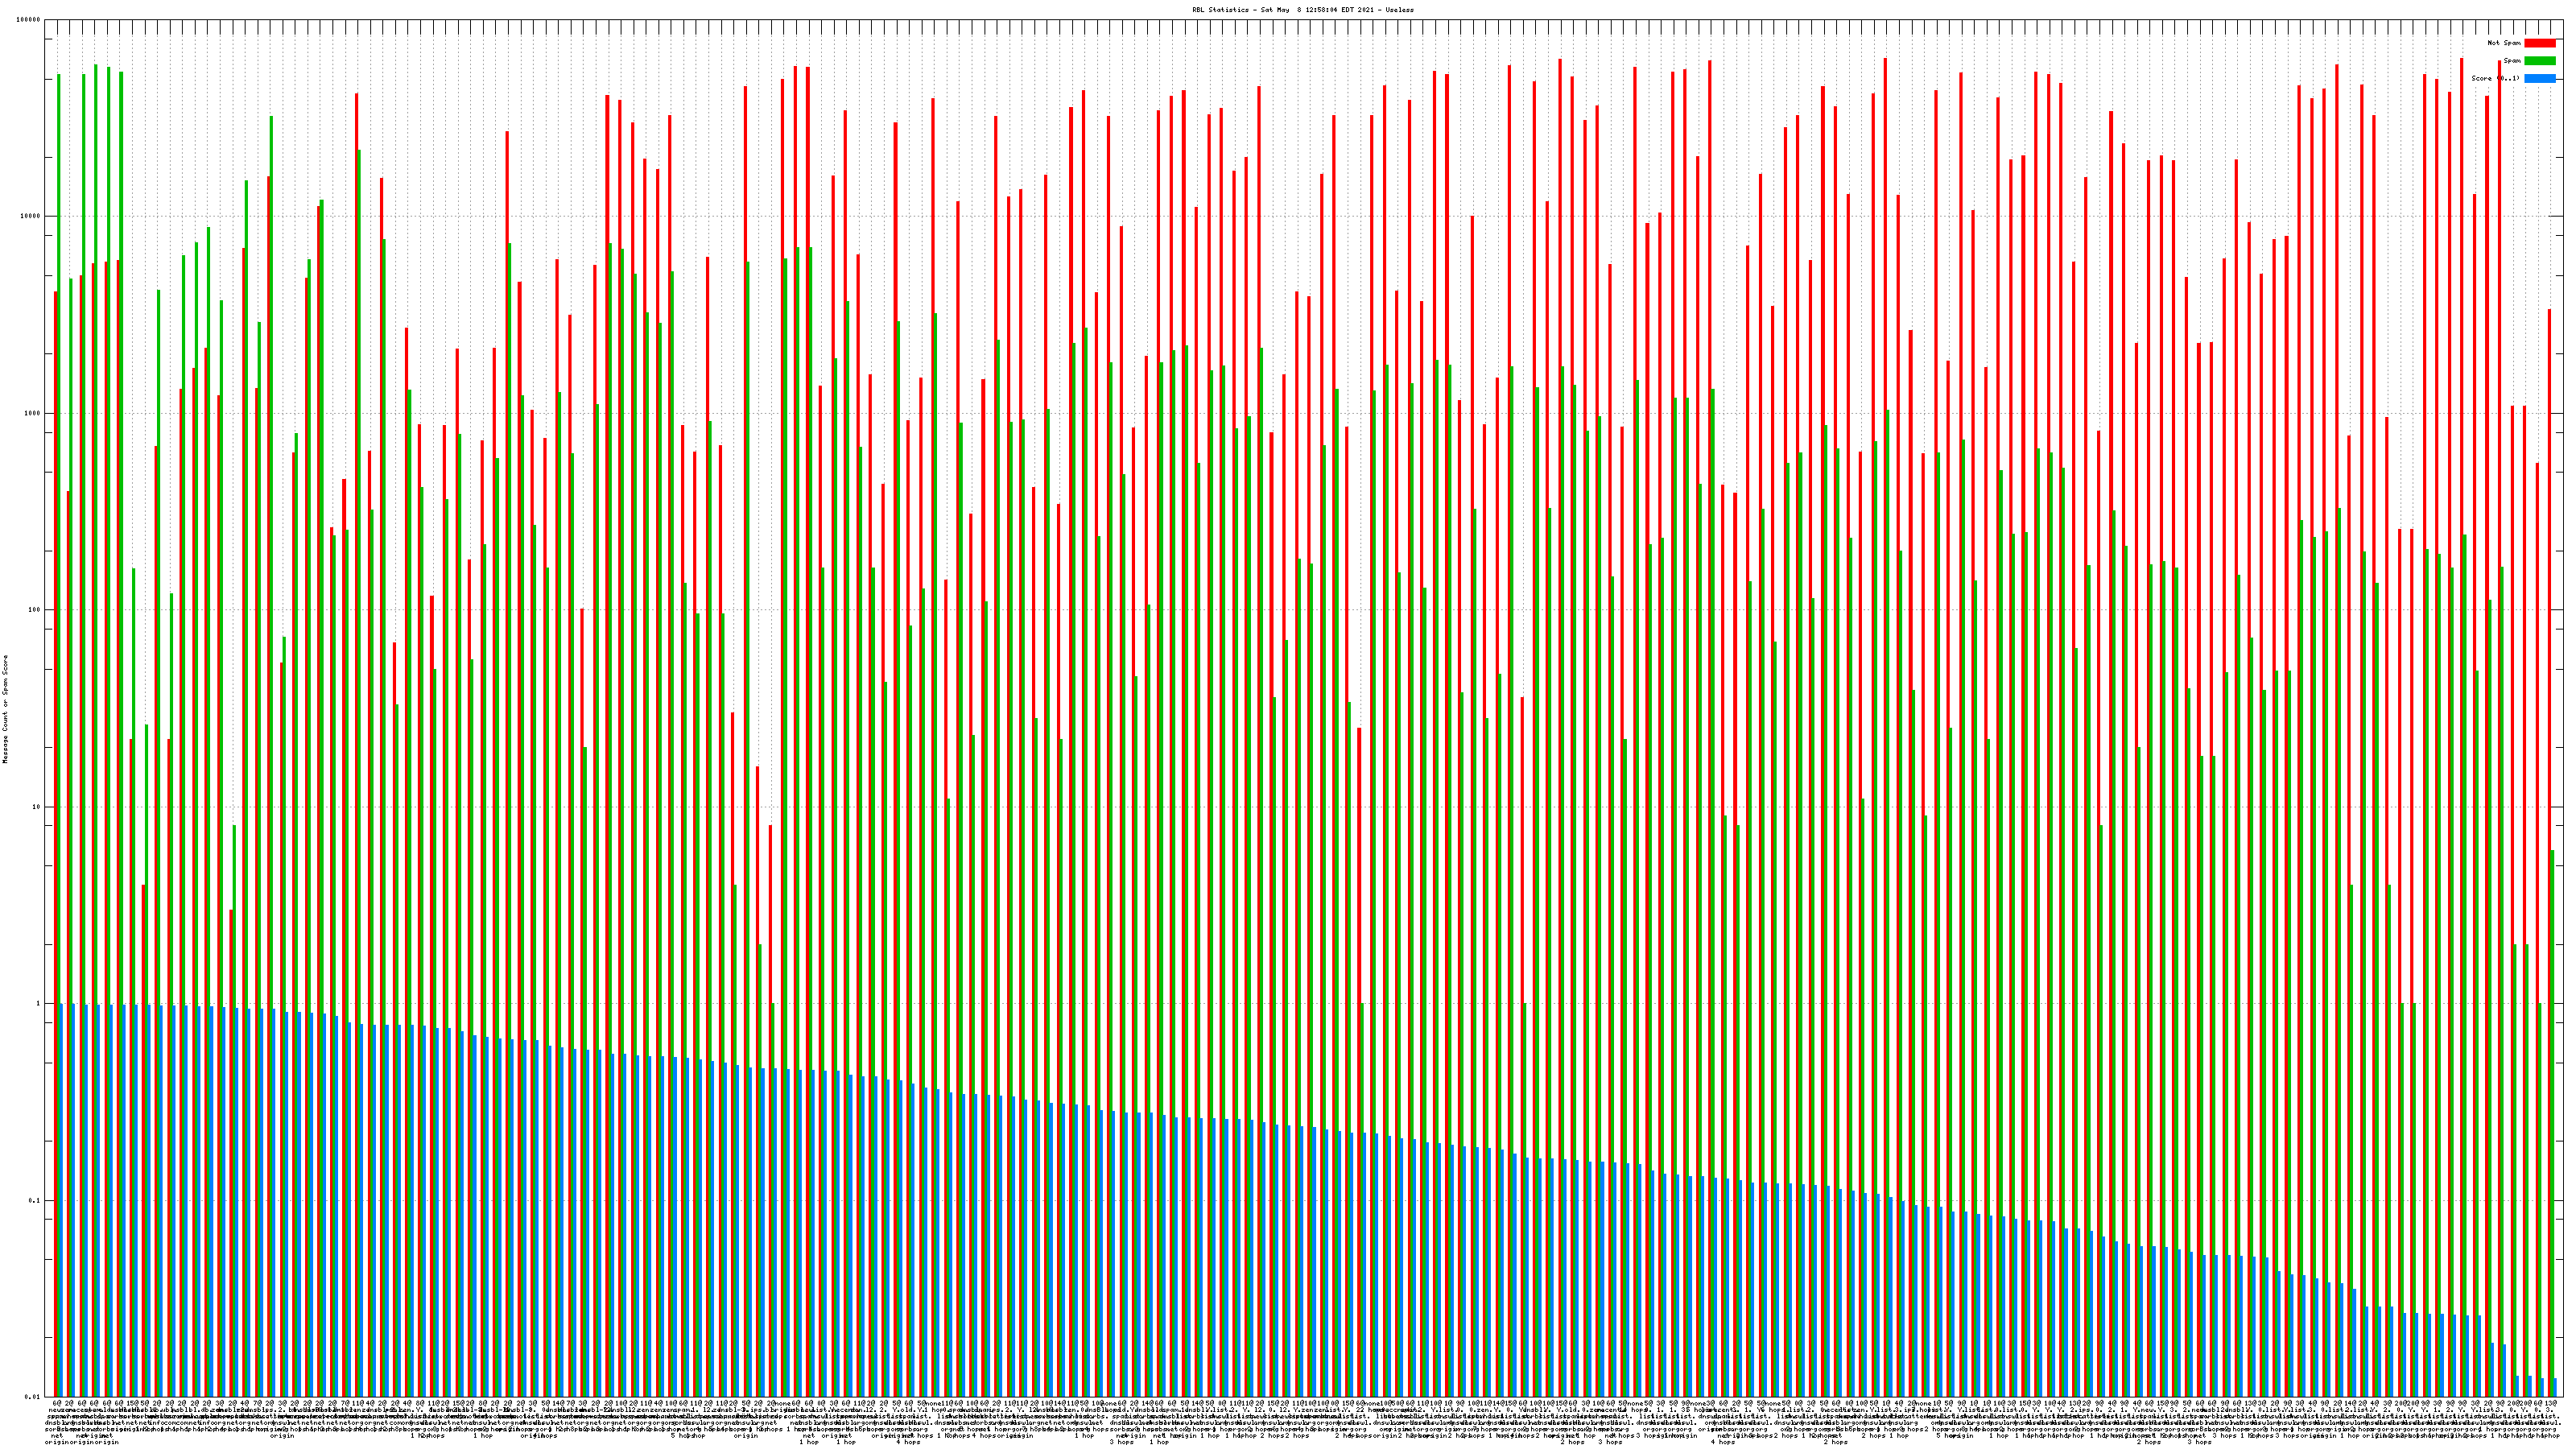Click the 10 y-axis tick label
Viewport: 2576px width, 1449px height.
[x=37, y=807]
